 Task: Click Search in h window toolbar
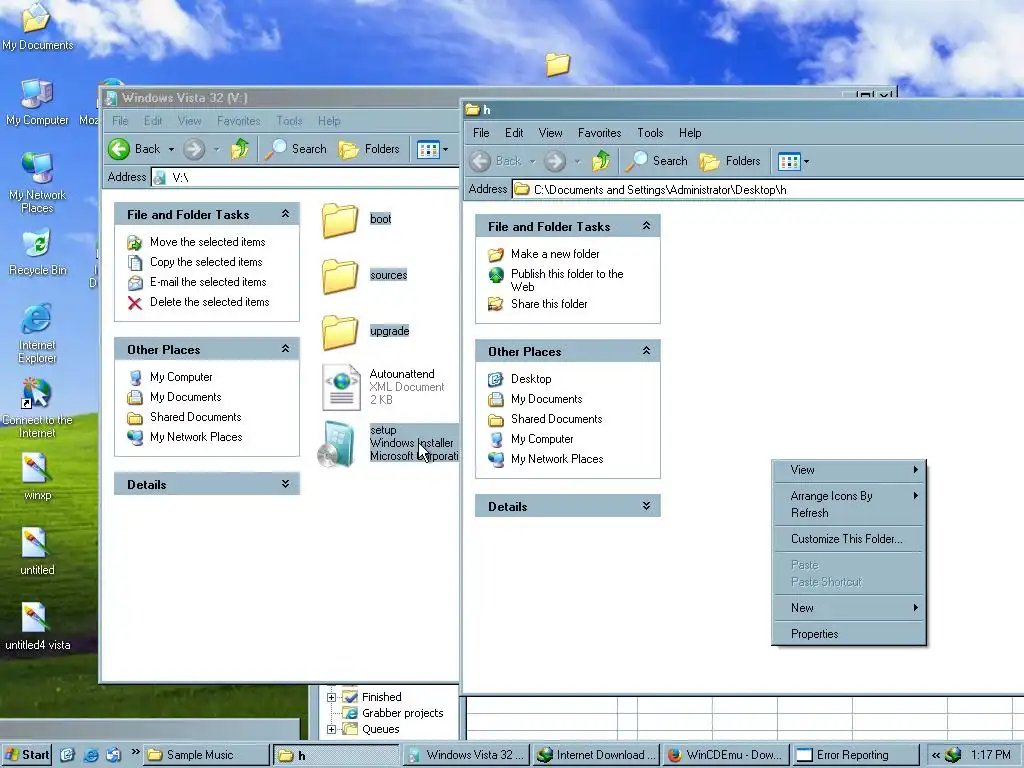pyautogui.click(x=656, y=161)
